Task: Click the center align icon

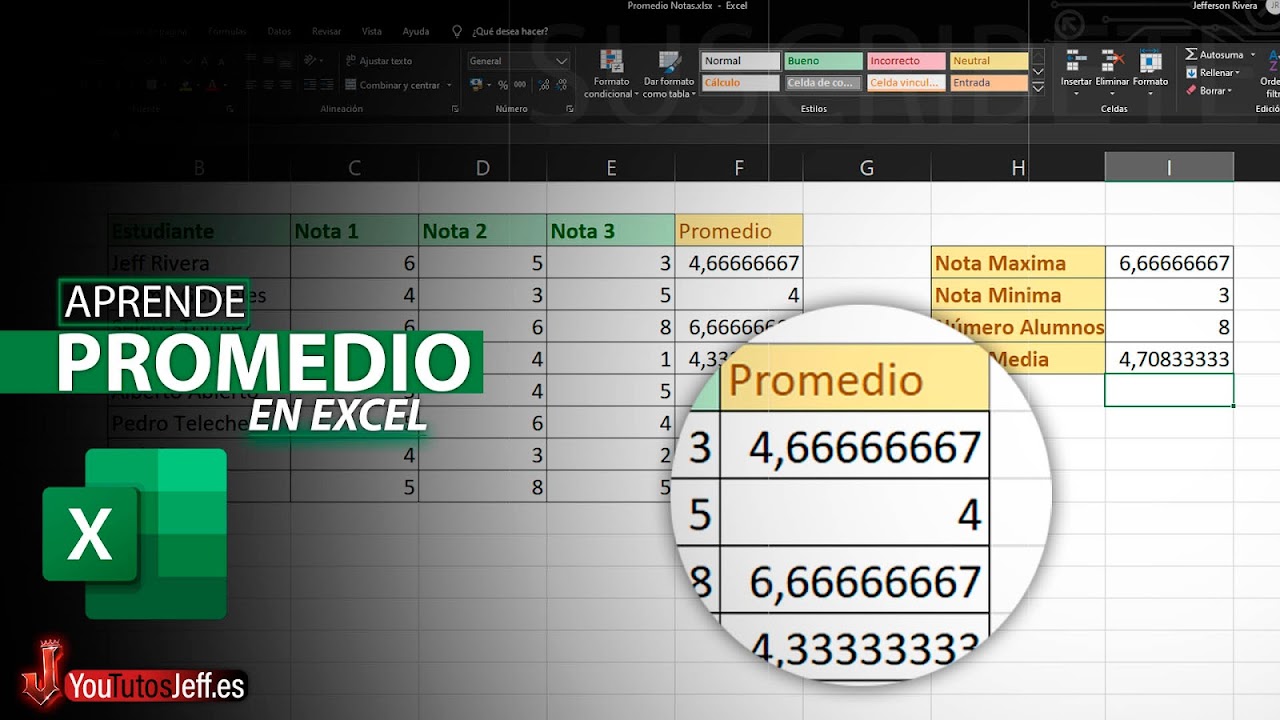Action: coord(268,85)
